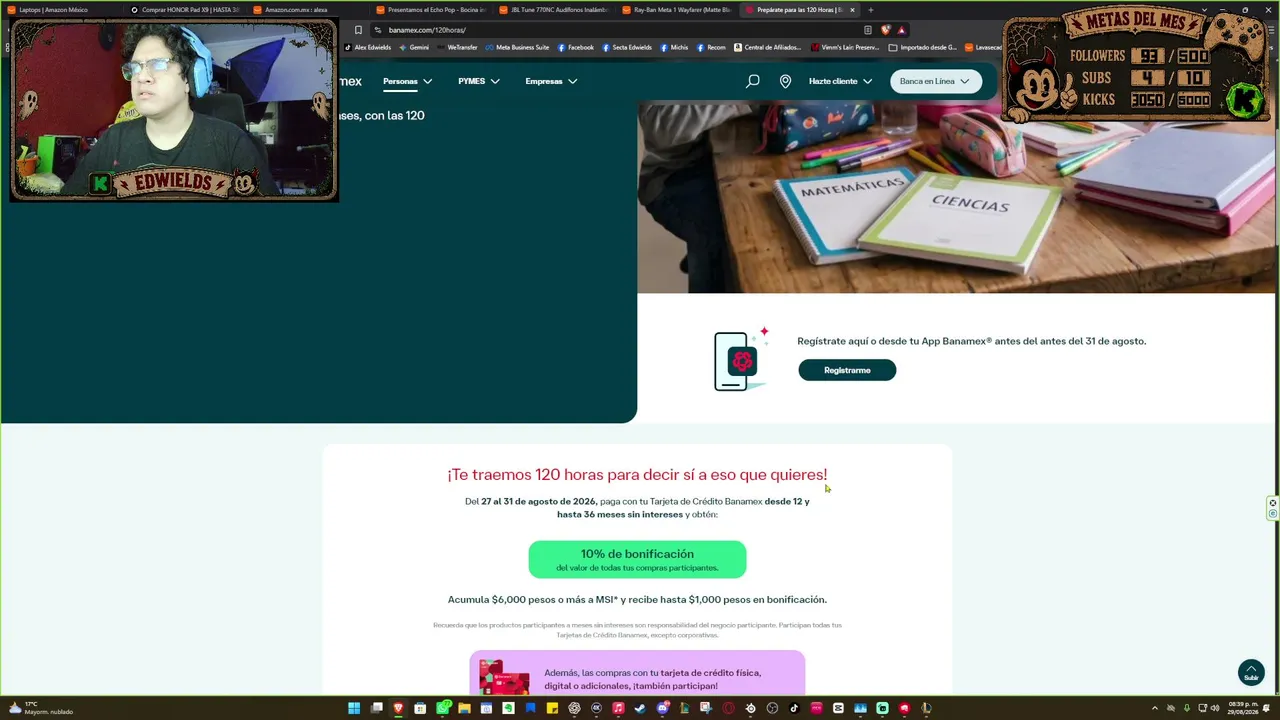
Task: Bookmark this page with the bookmark icon
Action: tap(358, 30)
